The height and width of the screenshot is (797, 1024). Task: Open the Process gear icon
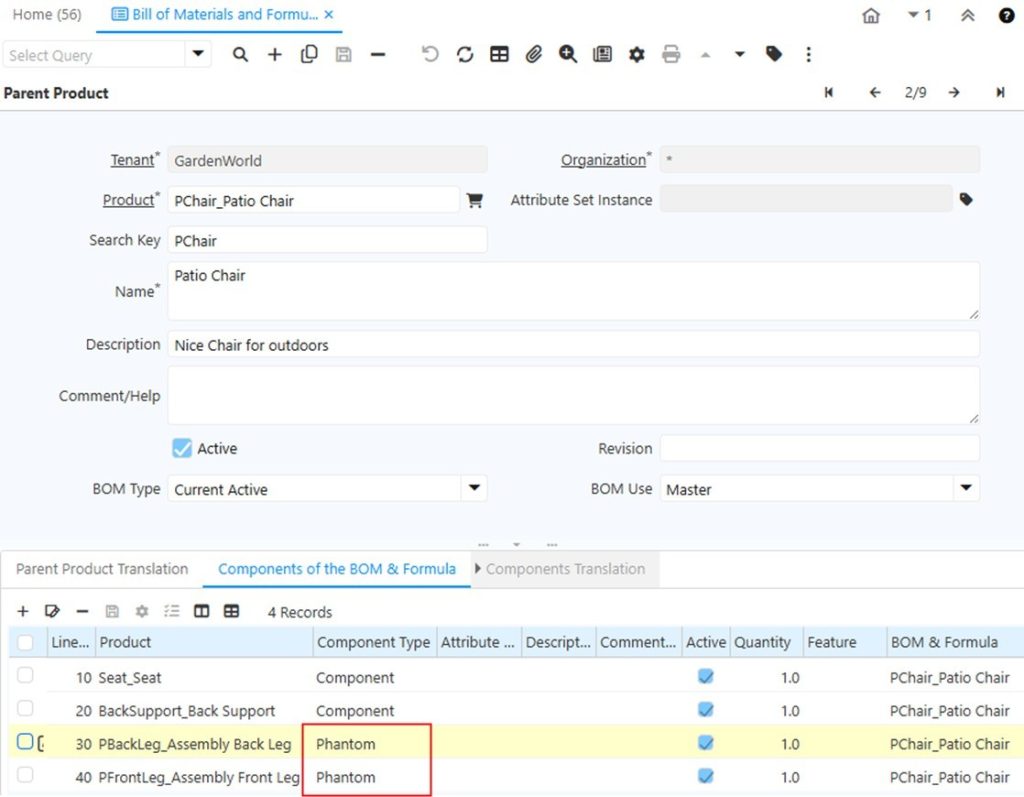coord(636,55)
